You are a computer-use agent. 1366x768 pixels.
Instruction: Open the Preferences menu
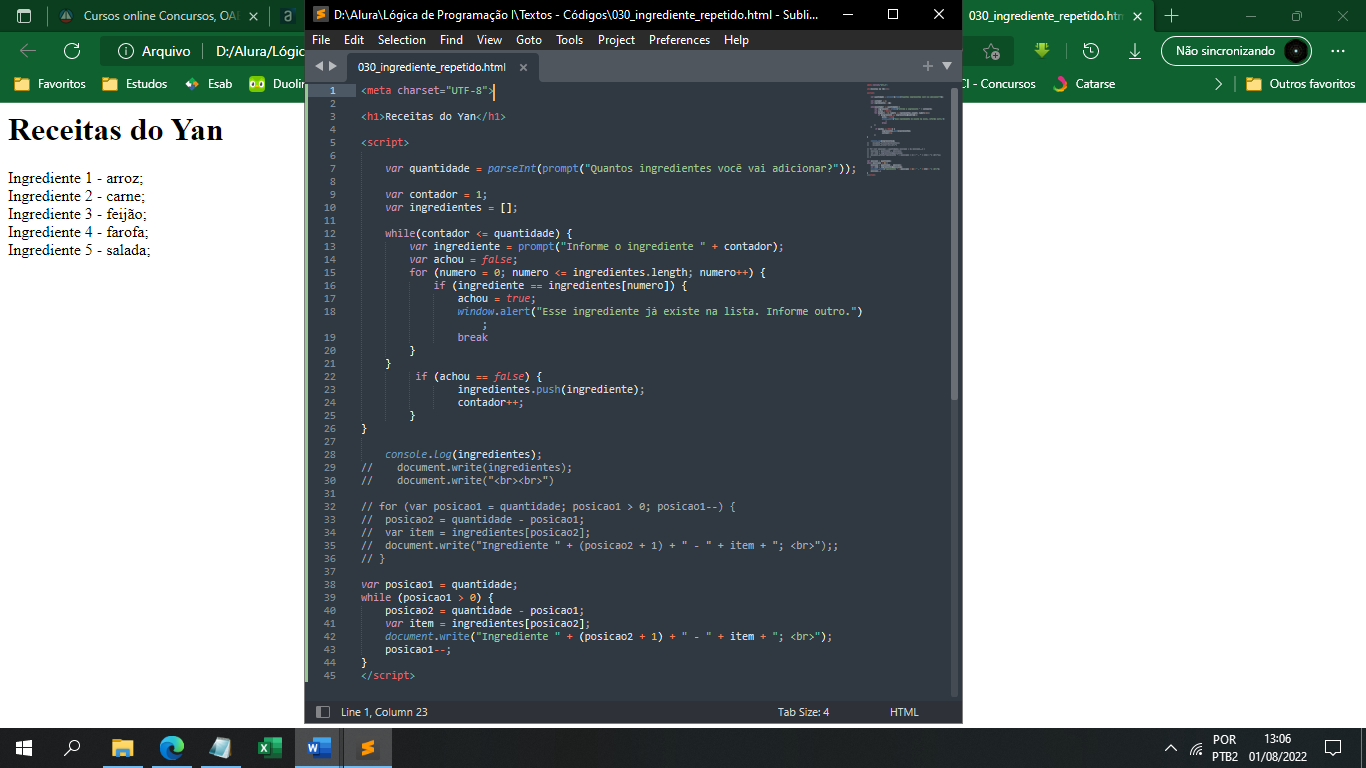pyautogui.click(x=679, y=40)
